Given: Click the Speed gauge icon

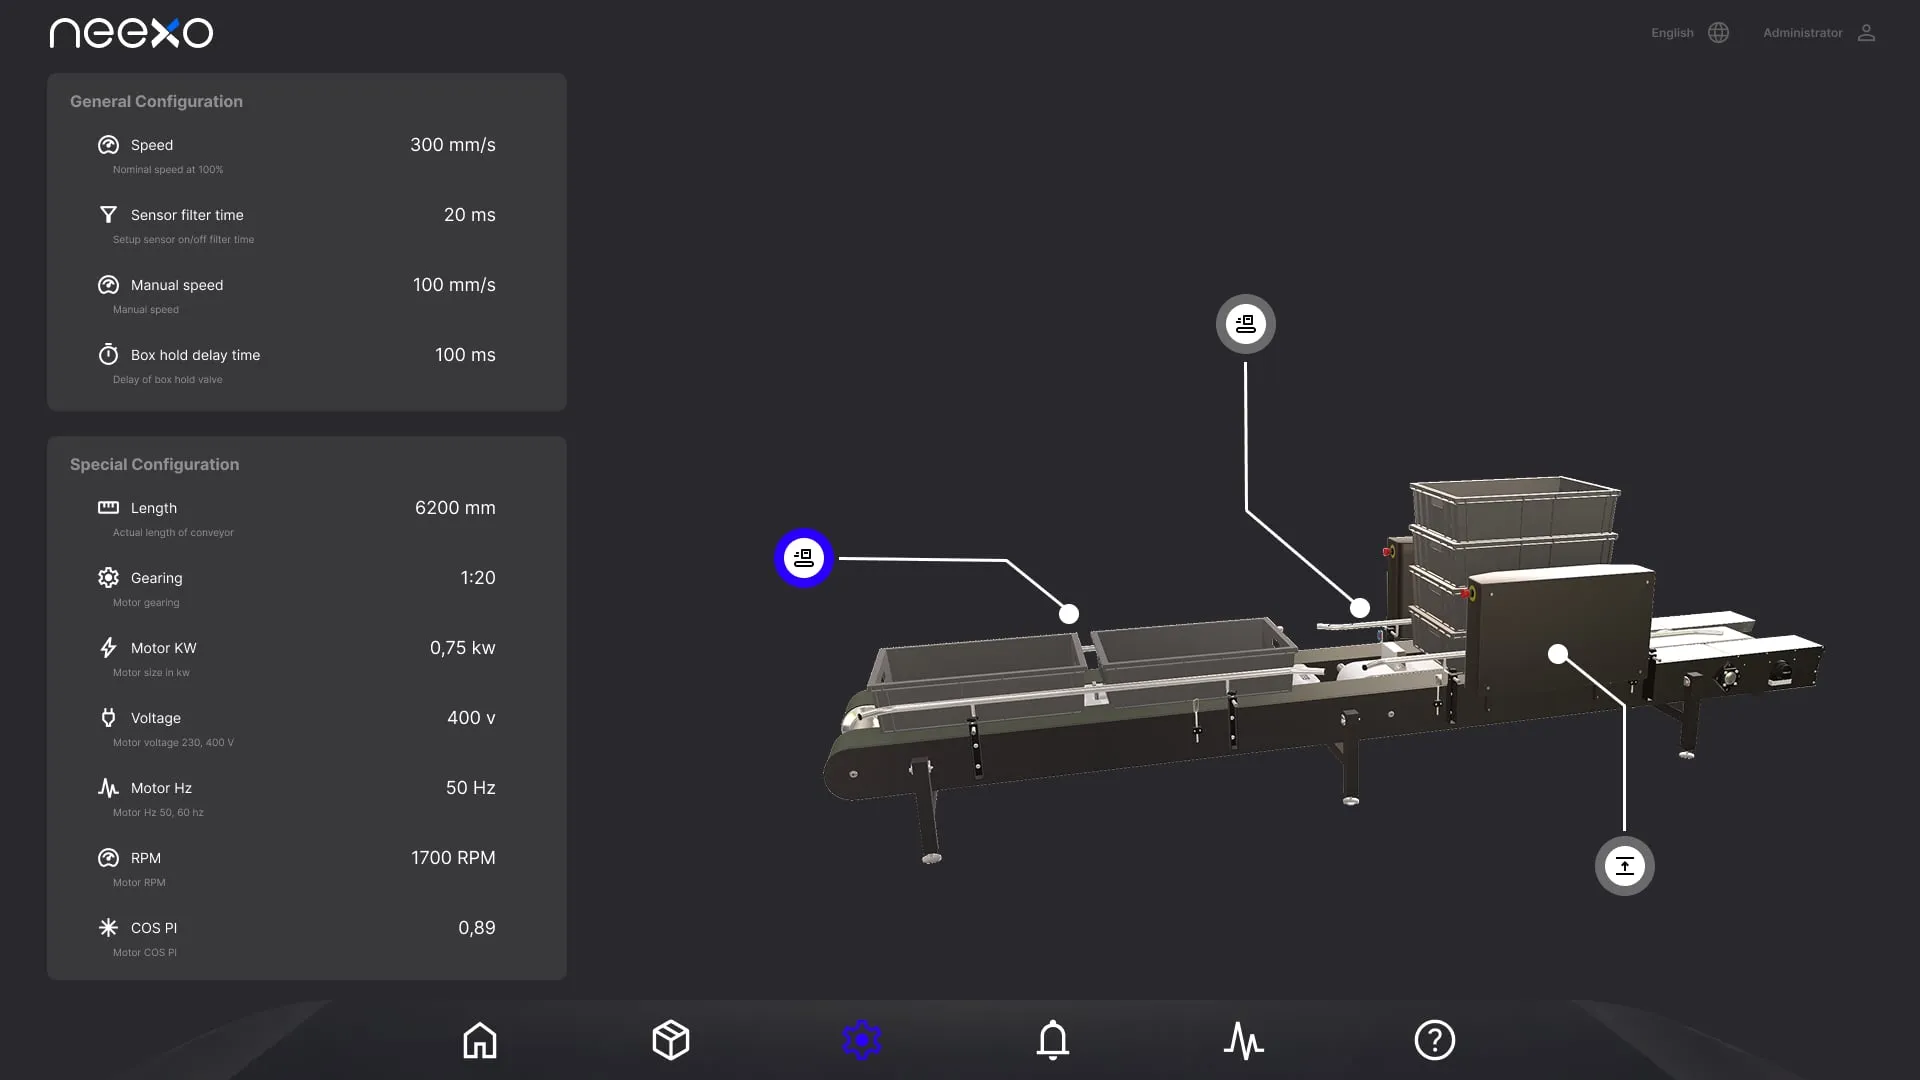Looking at the screenshot, I should point(108,145).
